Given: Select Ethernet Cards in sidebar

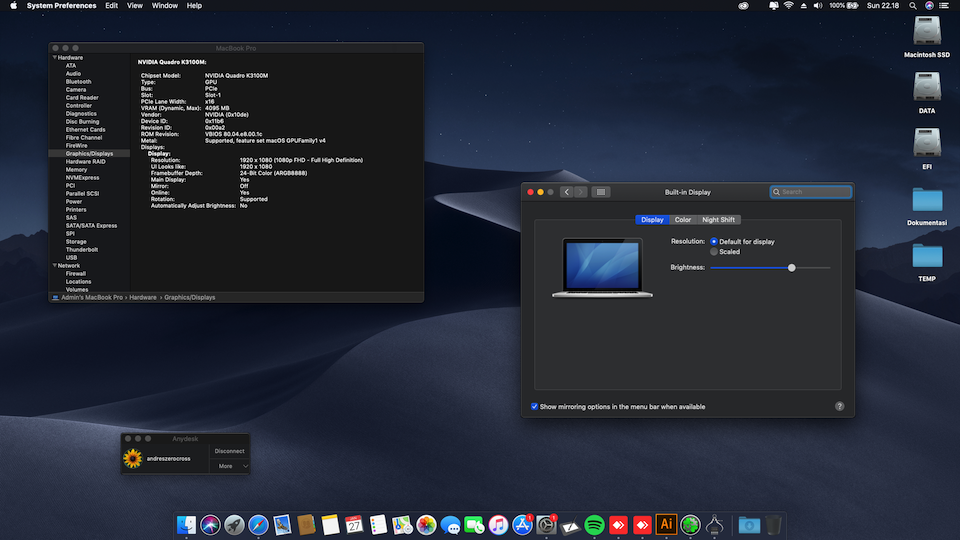Looking at the screenshot, I should pyautogui.click(x=86, y=130).
